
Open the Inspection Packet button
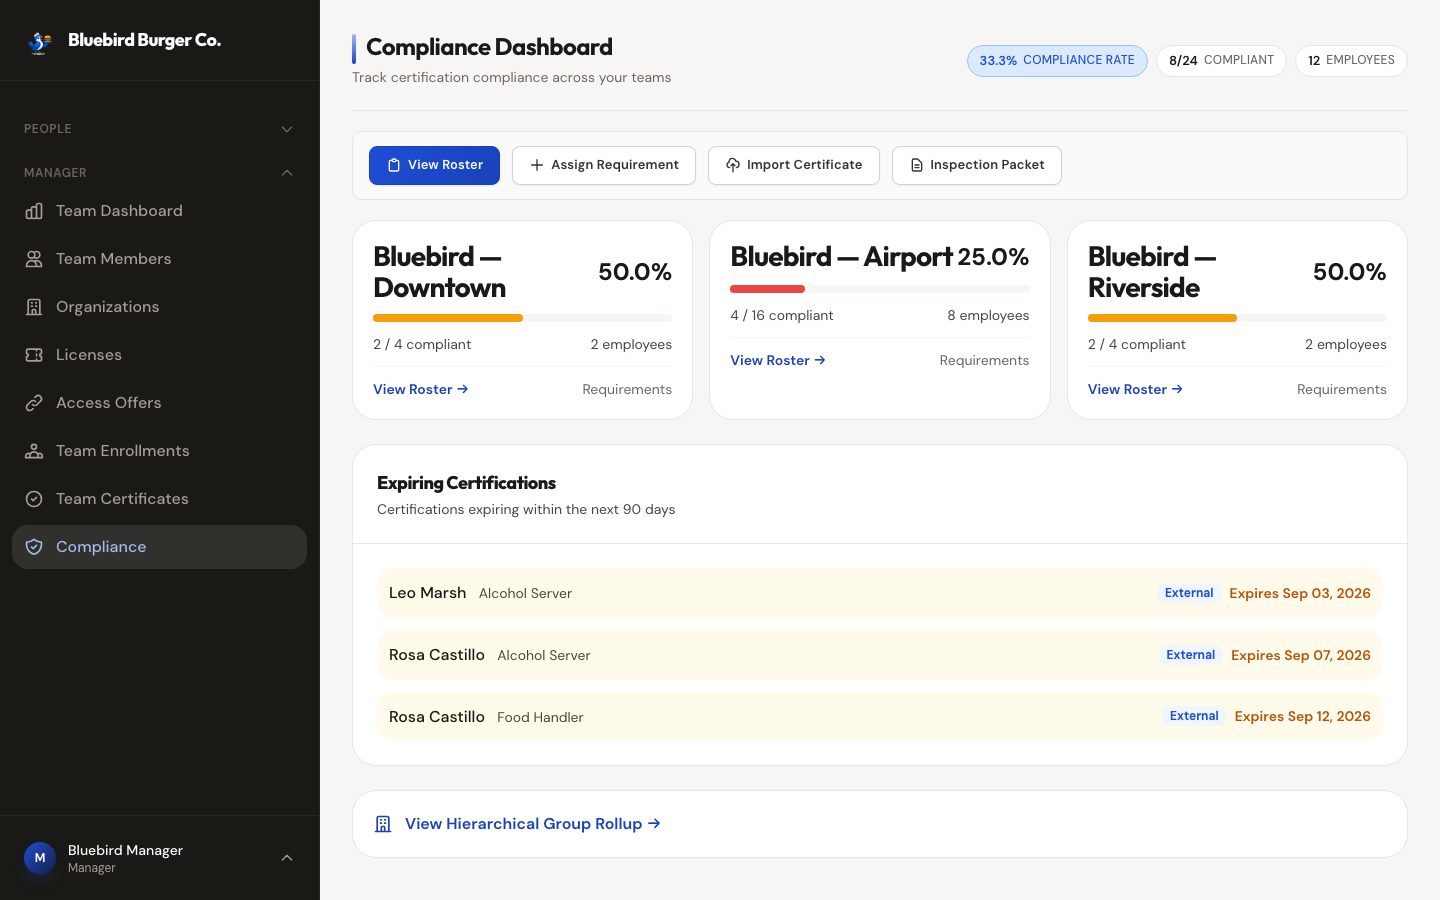click(977, 165)
